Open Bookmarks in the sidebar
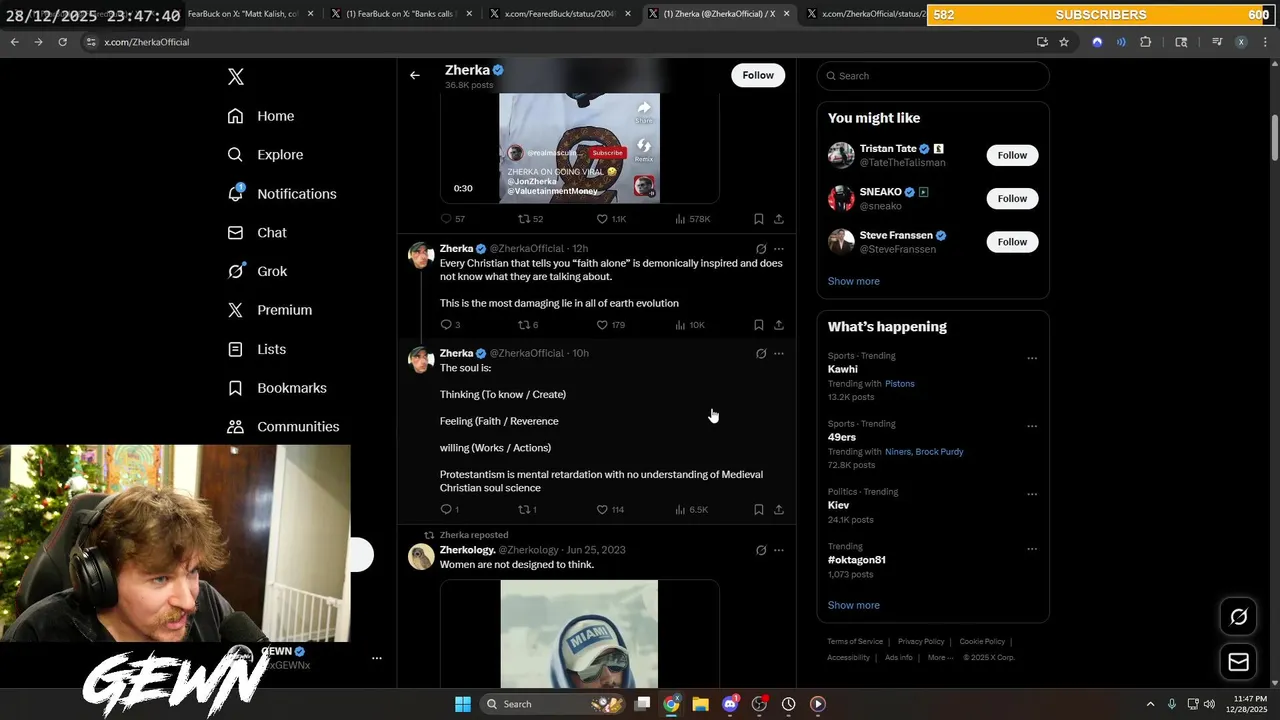 [277, 388]
